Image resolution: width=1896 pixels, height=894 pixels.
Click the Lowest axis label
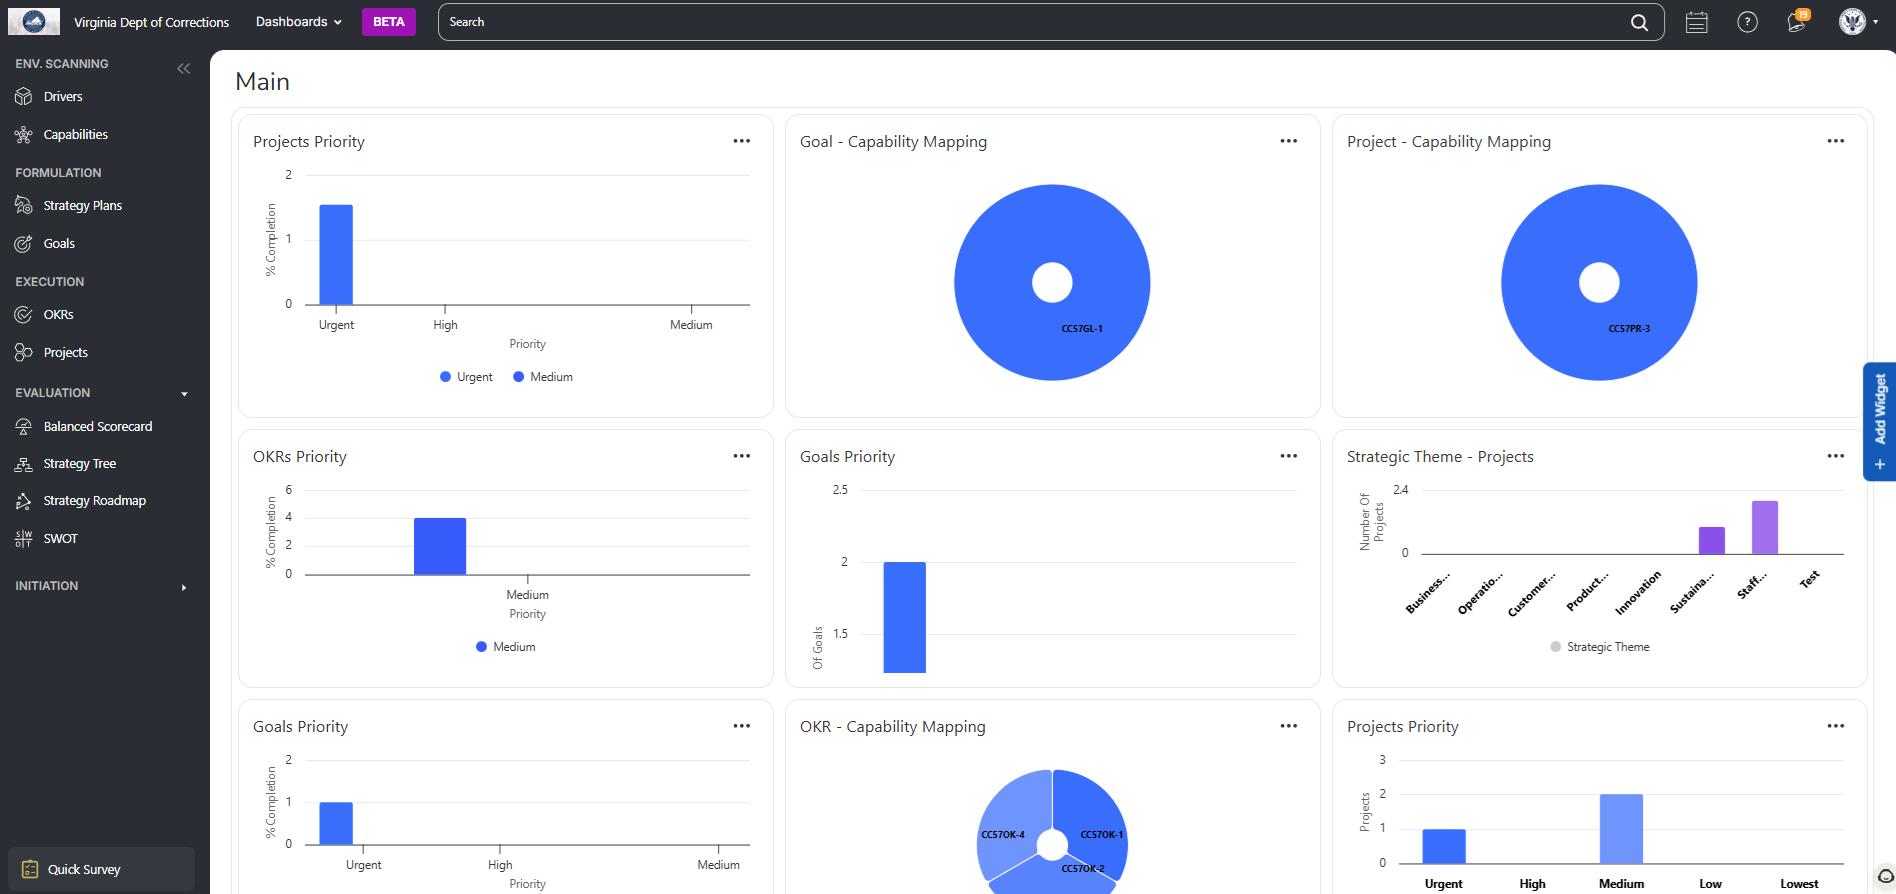point(1799,884)
